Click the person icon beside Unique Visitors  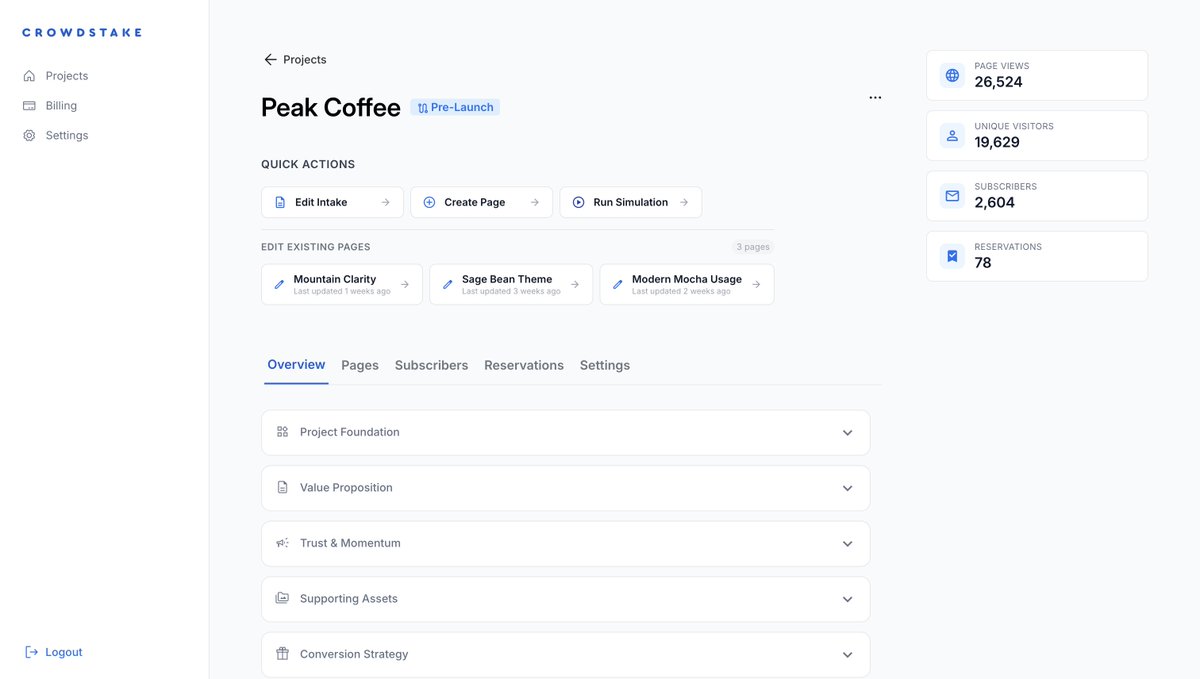tap(951, 135)
